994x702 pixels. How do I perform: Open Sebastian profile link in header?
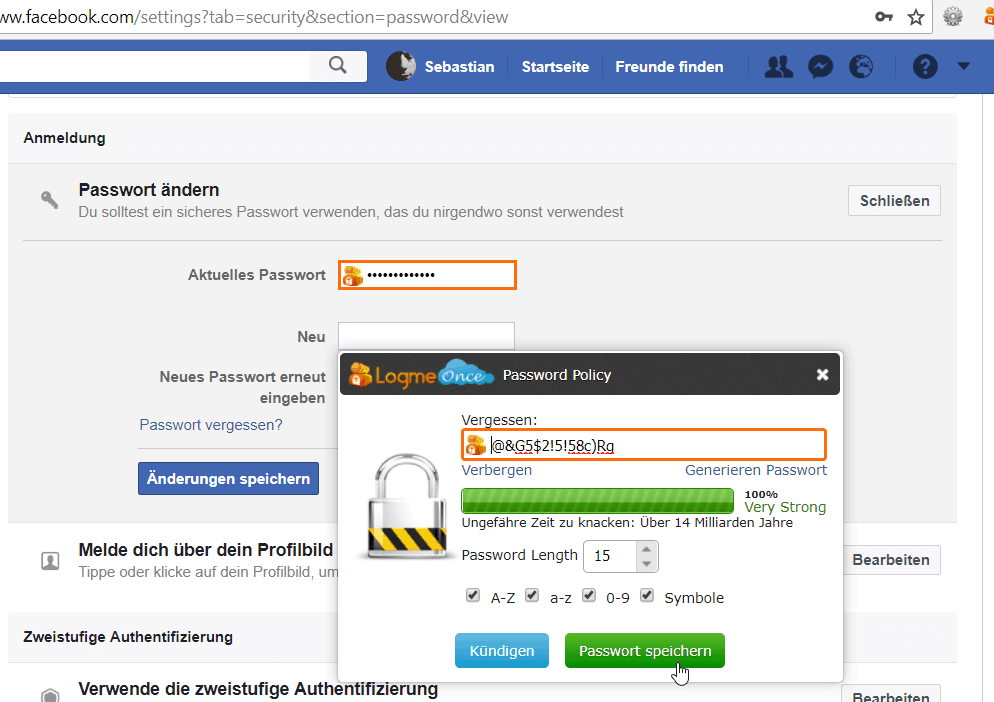tap(459, 67)
